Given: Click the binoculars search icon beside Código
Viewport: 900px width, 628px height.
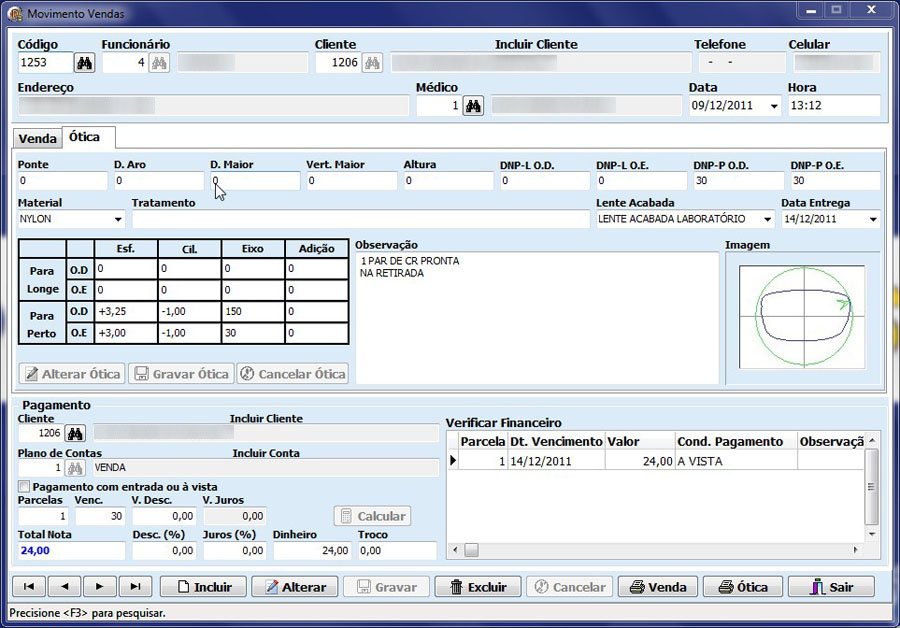Looking at the screenshot, I should click(84, 63).
